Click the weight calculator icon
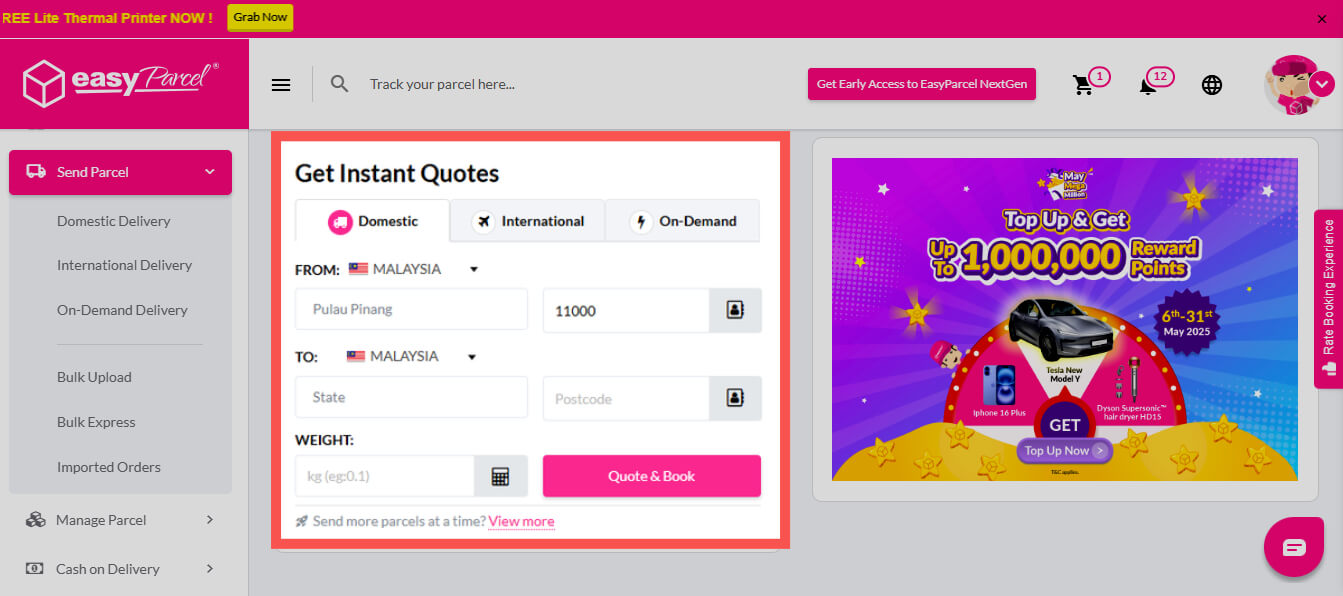 (500, 476)
